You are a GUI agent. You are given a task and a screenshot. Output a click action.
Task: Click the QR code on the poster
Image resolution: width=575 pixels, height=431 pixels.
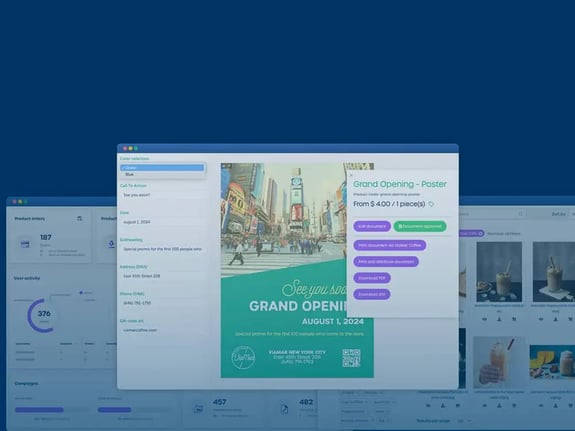tap(351, 358)
